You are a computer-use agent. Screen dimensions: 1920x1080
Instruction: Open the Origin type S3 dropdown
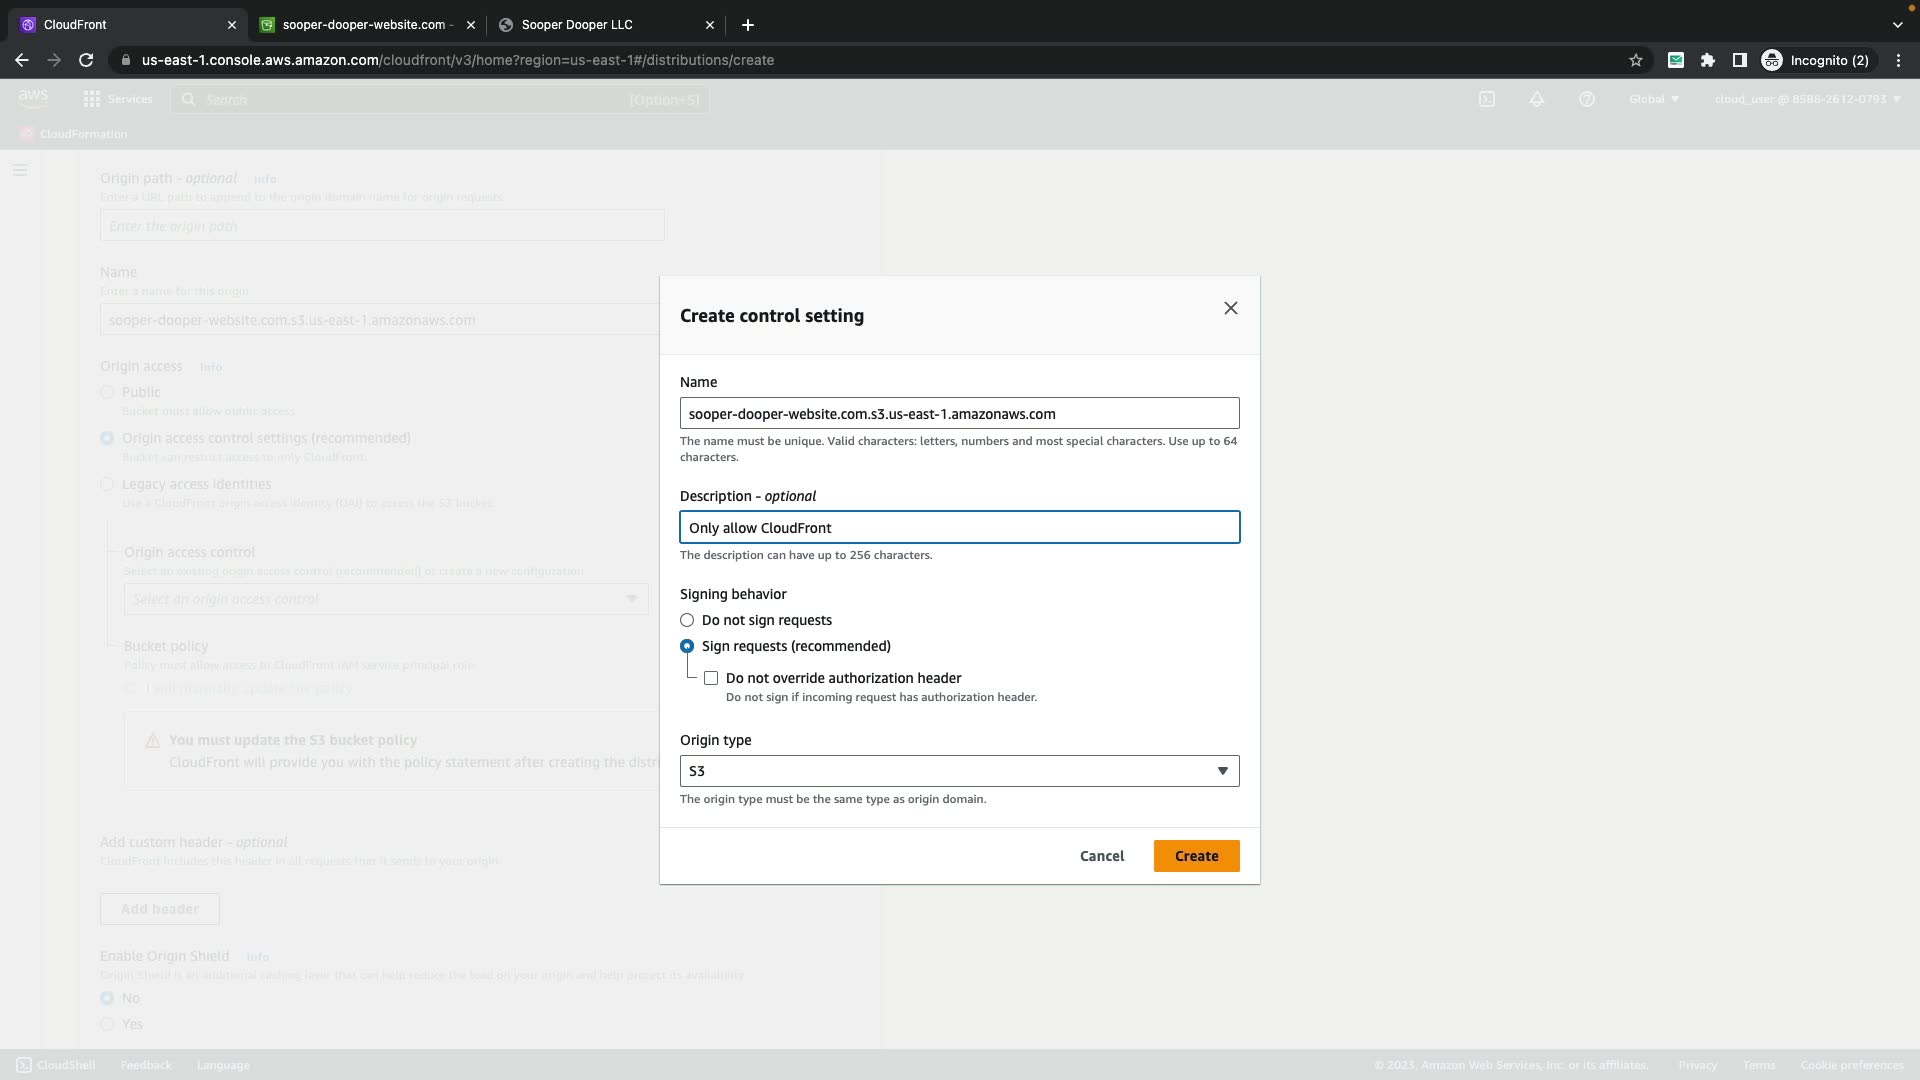coord(959,771)
